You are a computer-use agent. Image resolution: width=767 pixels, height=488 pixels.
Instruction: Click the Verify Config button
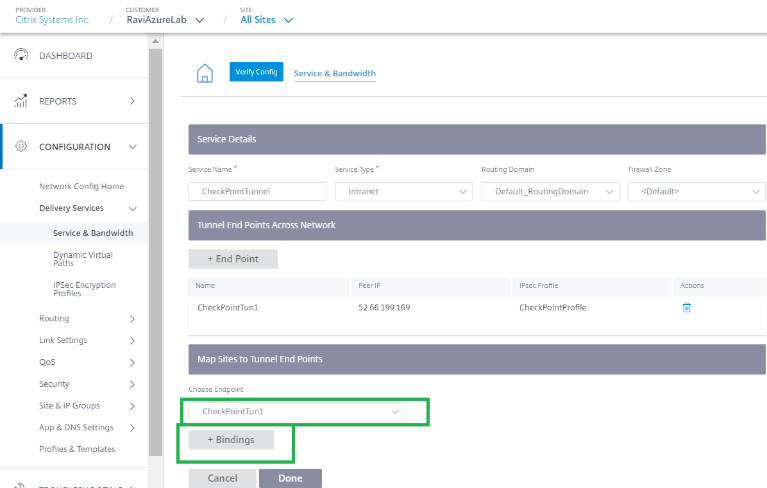[x=256, y=72]
